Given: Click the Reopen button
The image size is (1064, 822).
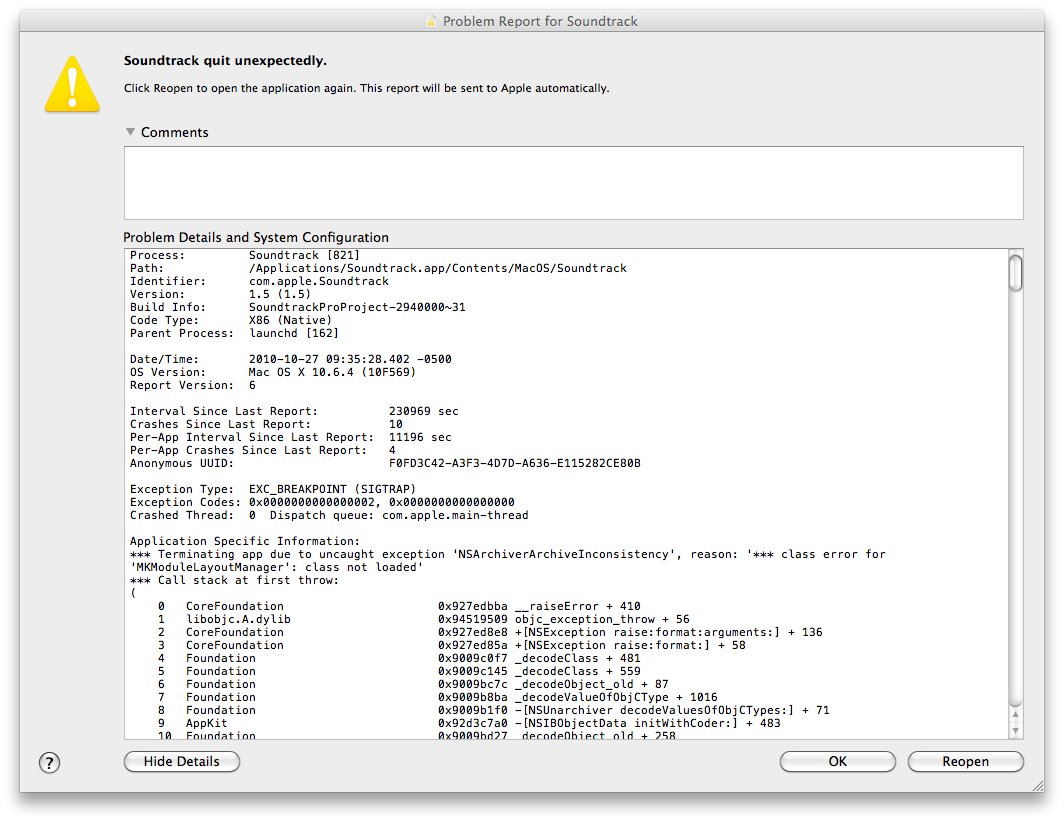Looking at the screenshot, I should coord(965,762).
